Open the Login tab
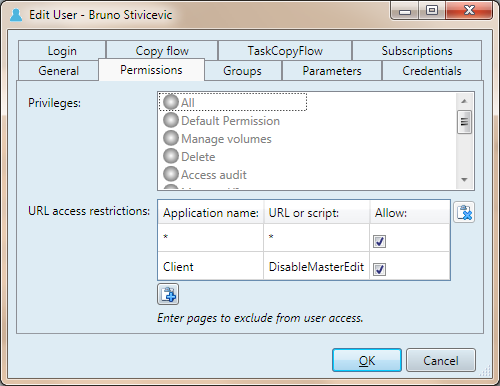The width and height of the screenshot is (500, 386). pos(62,51)
